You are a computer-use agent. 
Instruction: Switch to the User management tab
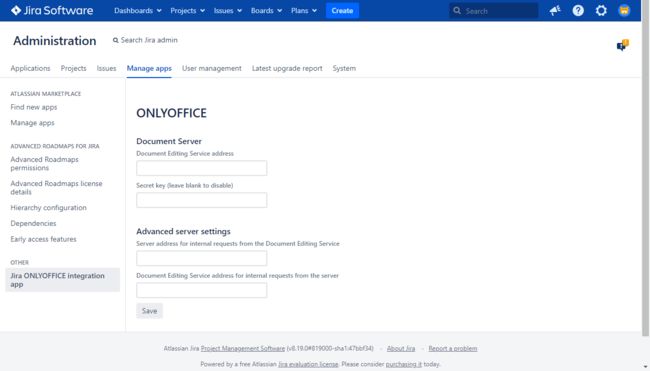click(211, 68)
